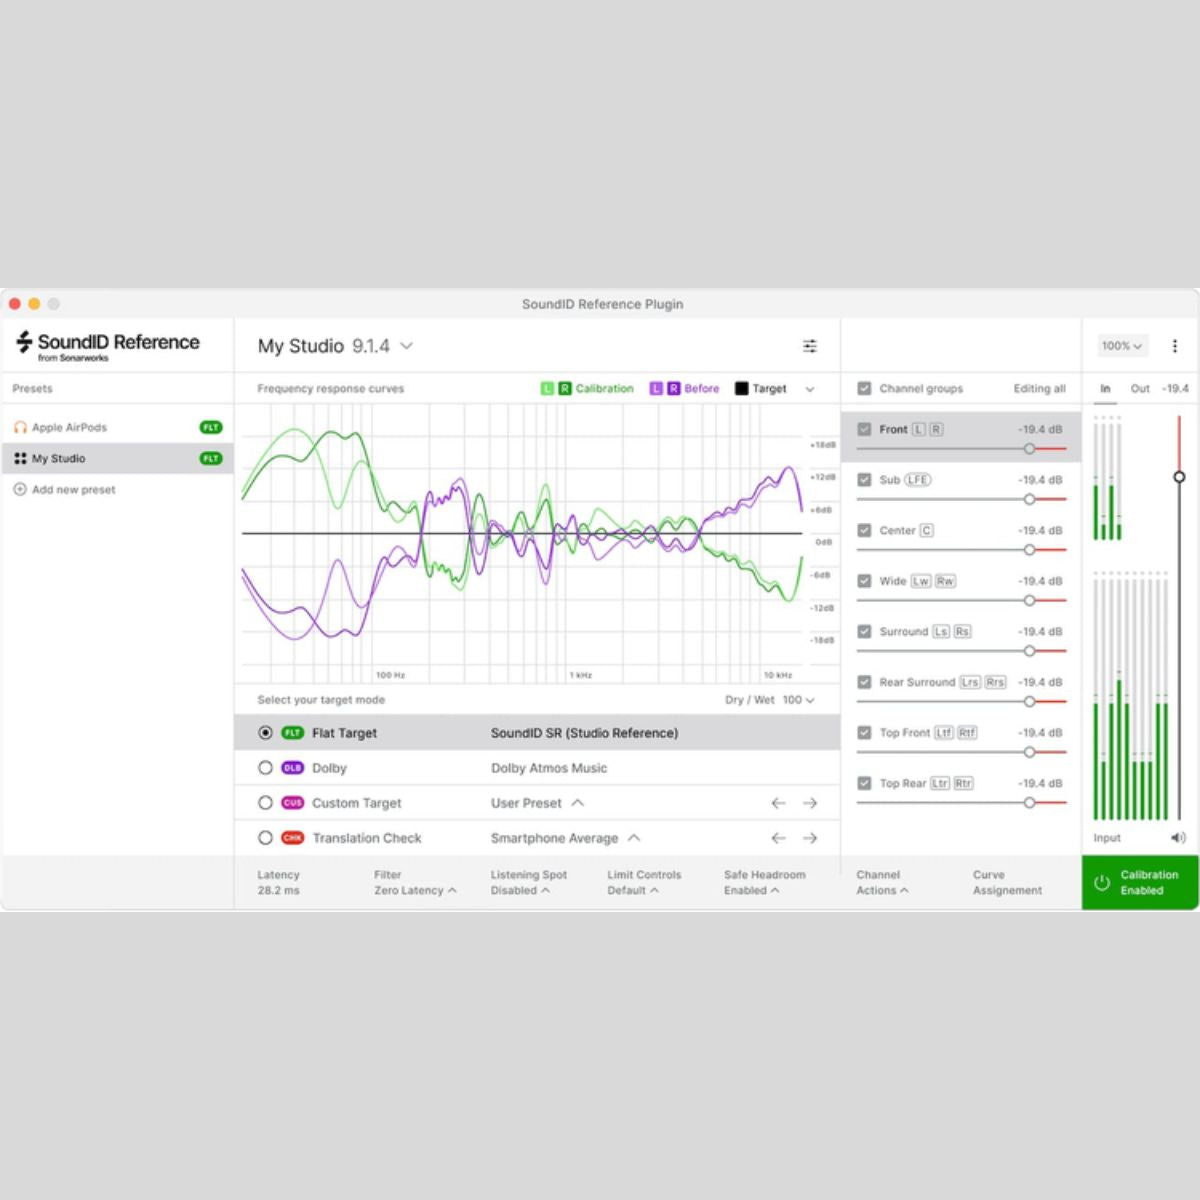Click the red CHK Translation Check badge
The height and width of the screenshot is (1200, 1200).
tap(292, 838)
